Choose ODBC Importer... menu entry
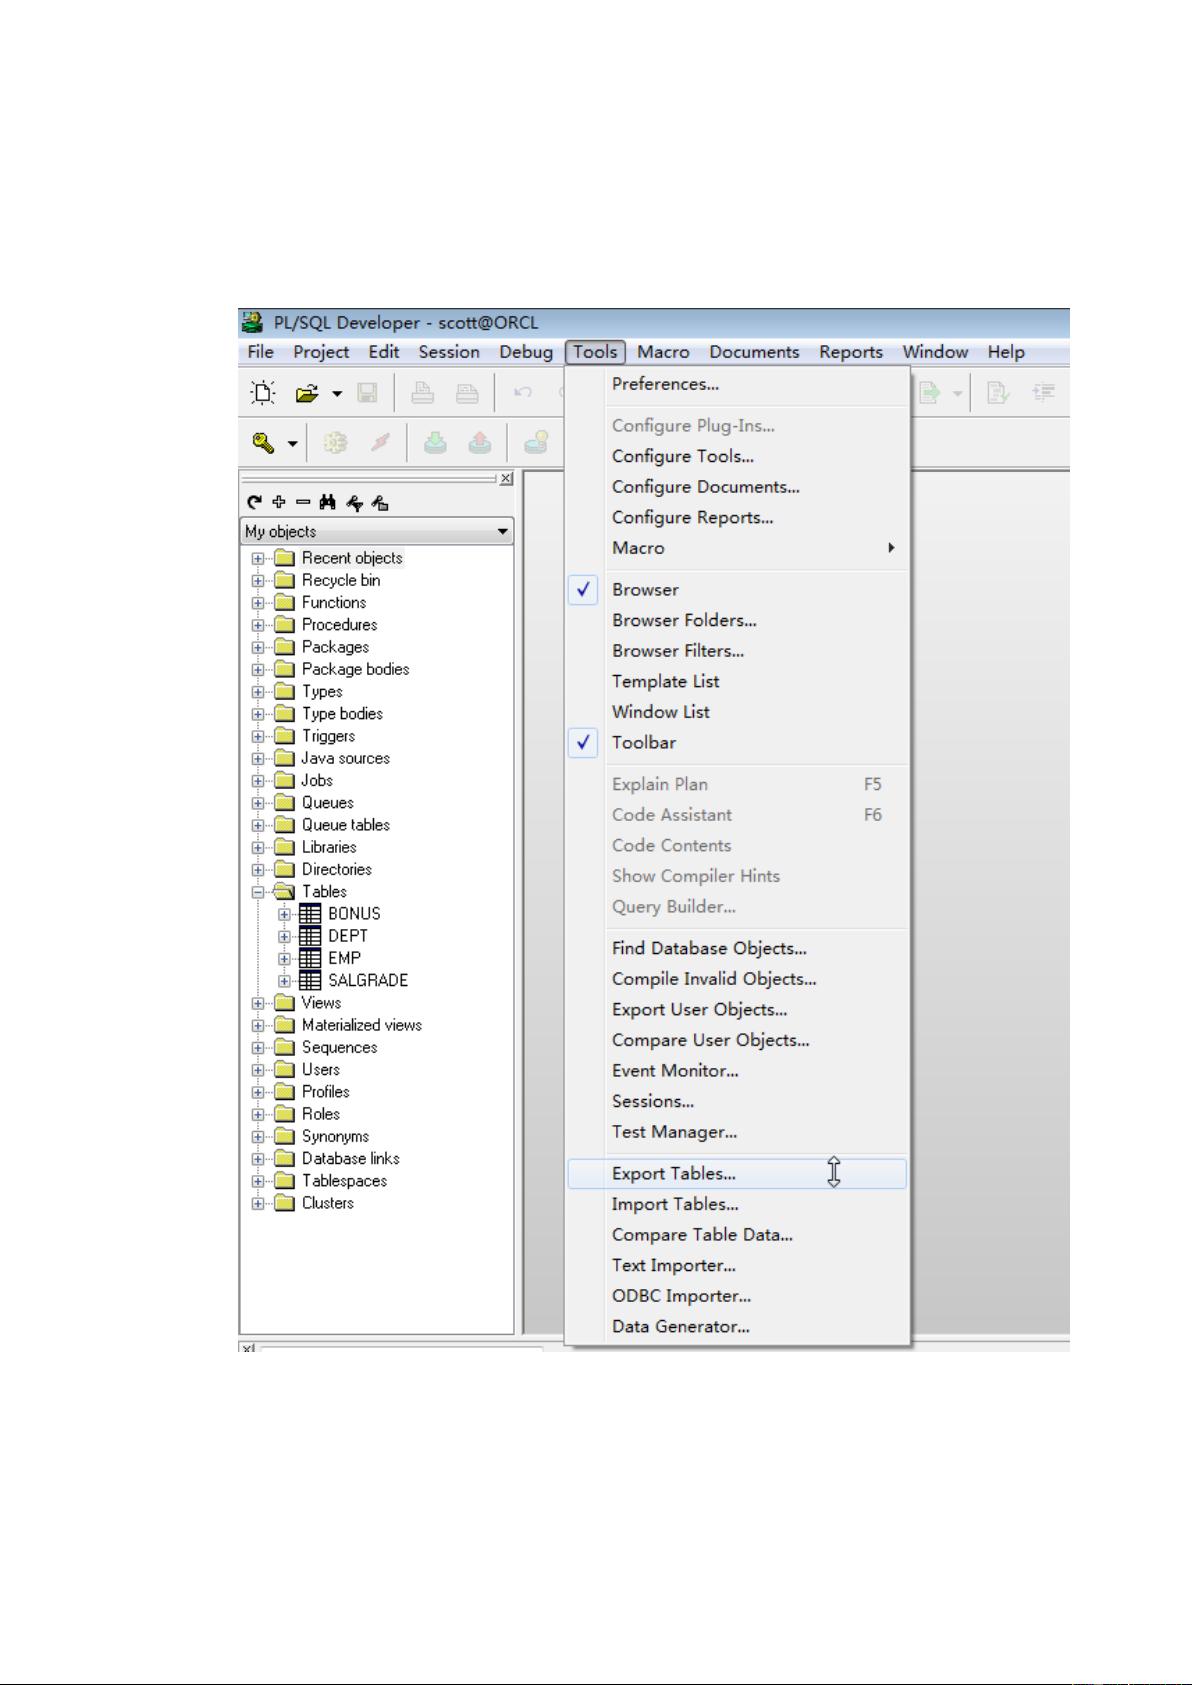The image size is (1192, 1685). click(x=738, y=1296)
